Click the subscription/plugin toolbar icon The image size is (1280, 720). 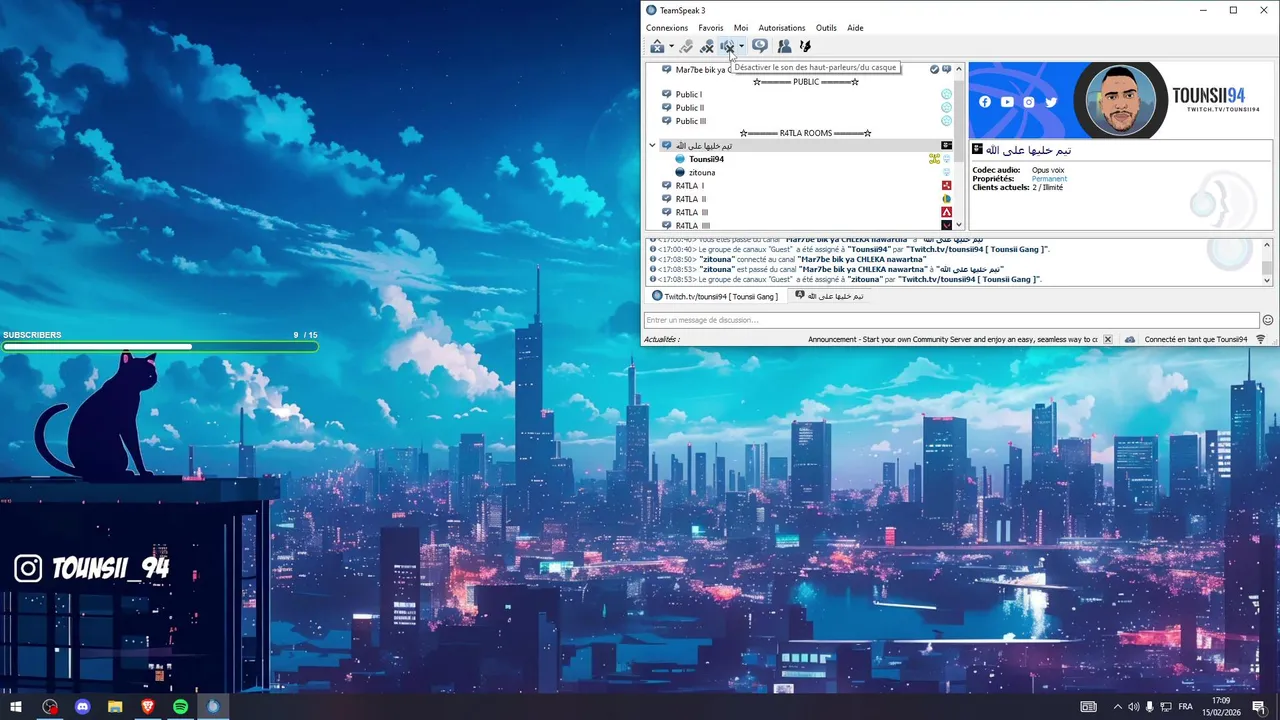point(804,46)
